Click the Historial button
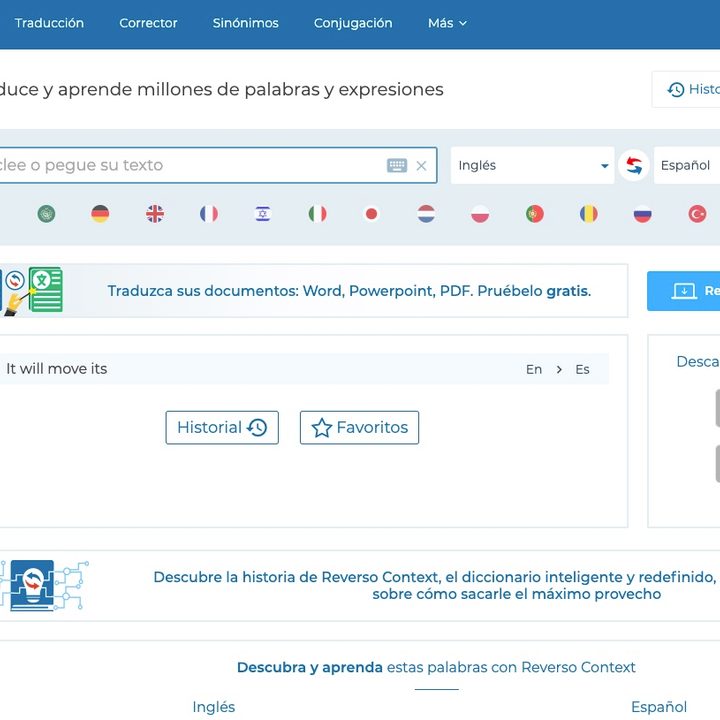This screenshot has width=720, height=720. 222,428
